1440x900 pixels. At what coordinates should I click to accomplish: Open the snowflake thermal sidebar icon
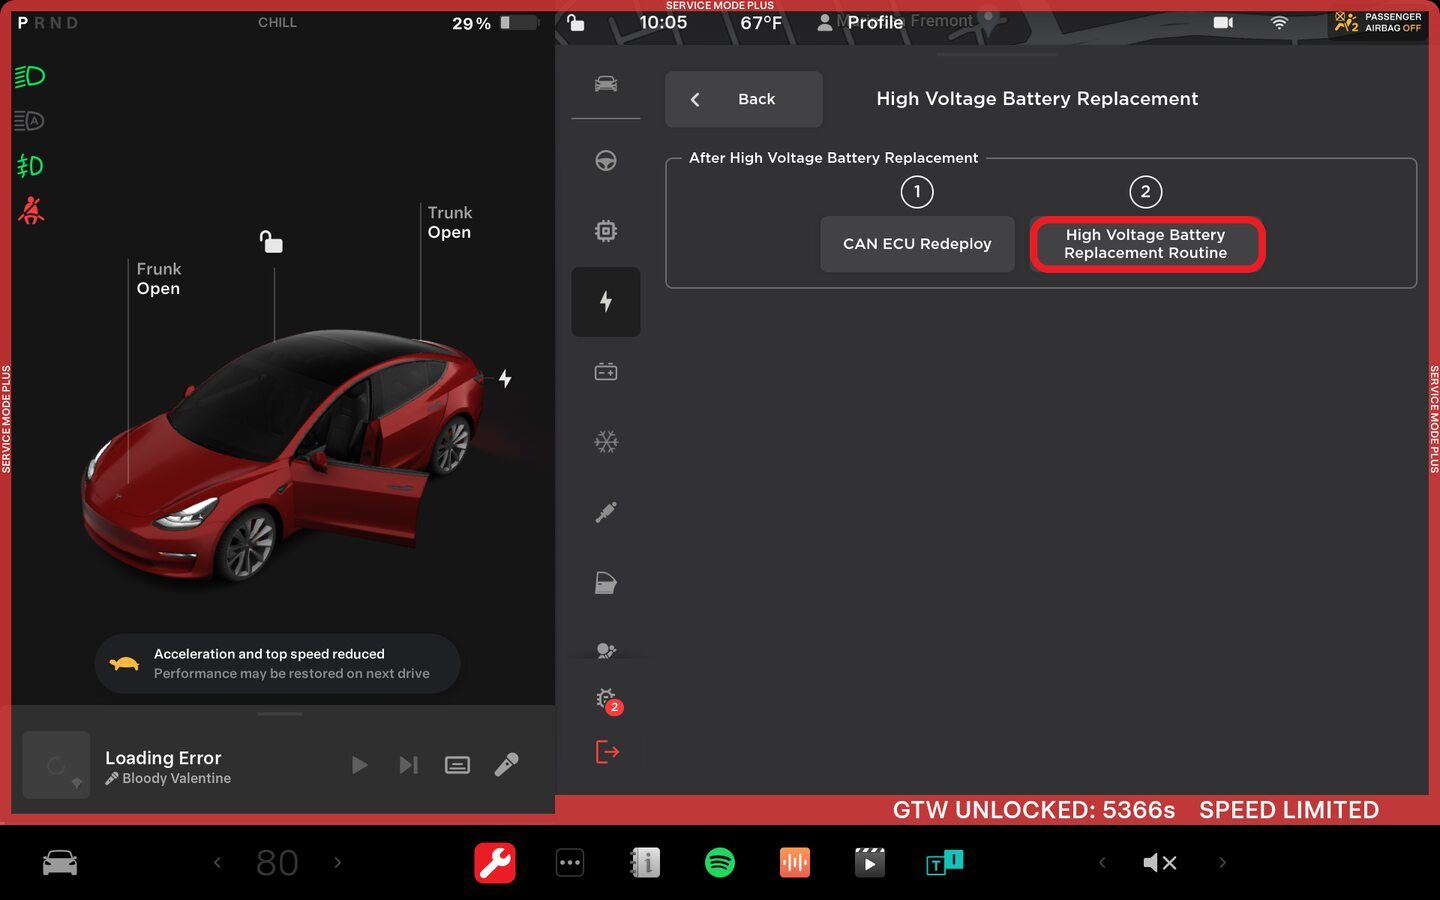[x=606, y=442]
